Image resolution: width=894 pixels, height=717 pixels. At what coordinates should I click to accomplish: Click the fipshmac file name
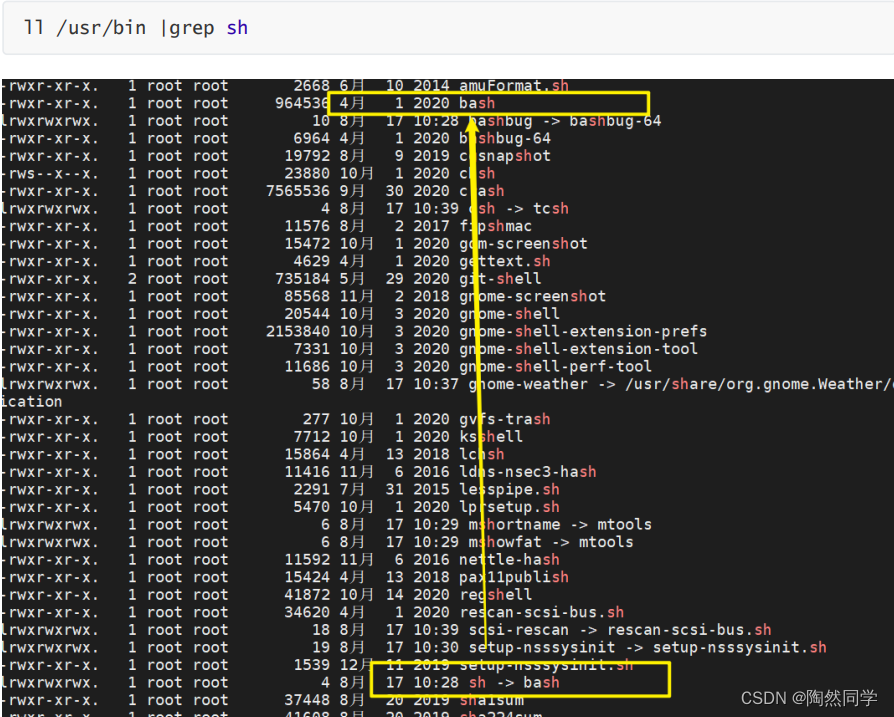(x=495, y=226)
